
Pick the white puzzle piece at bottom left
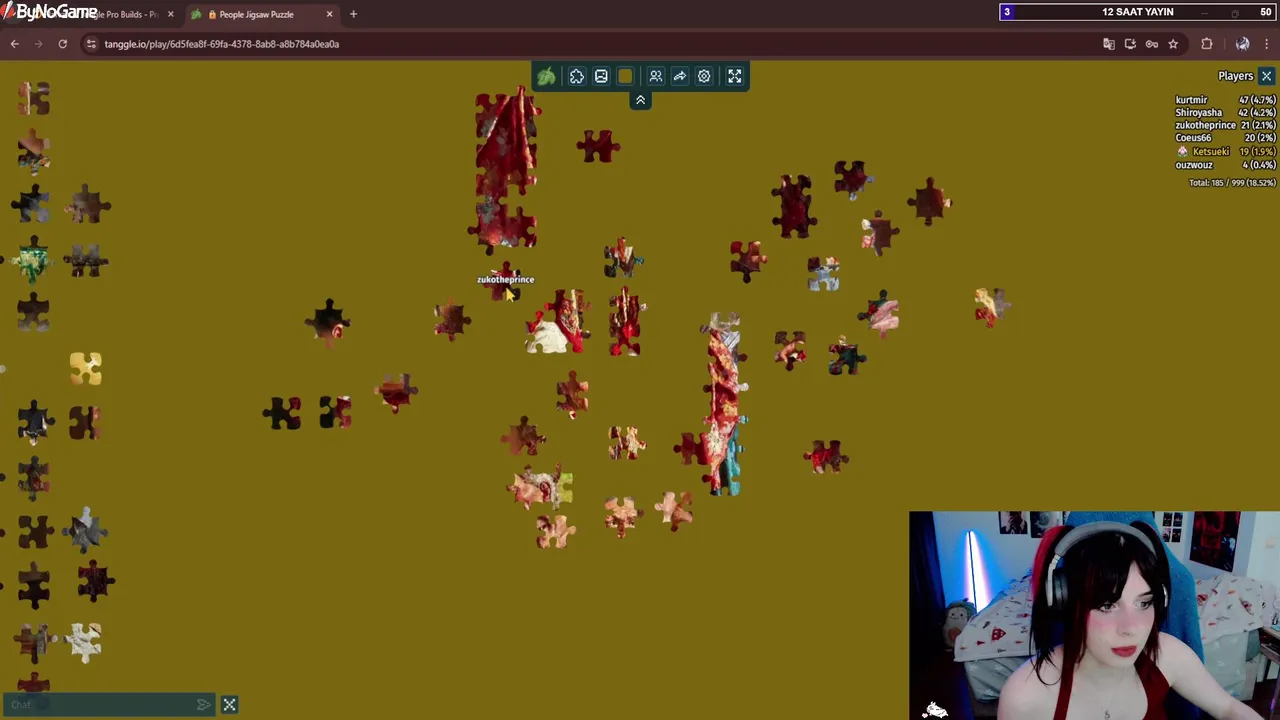pyautogui.click(x=85, y=642)
